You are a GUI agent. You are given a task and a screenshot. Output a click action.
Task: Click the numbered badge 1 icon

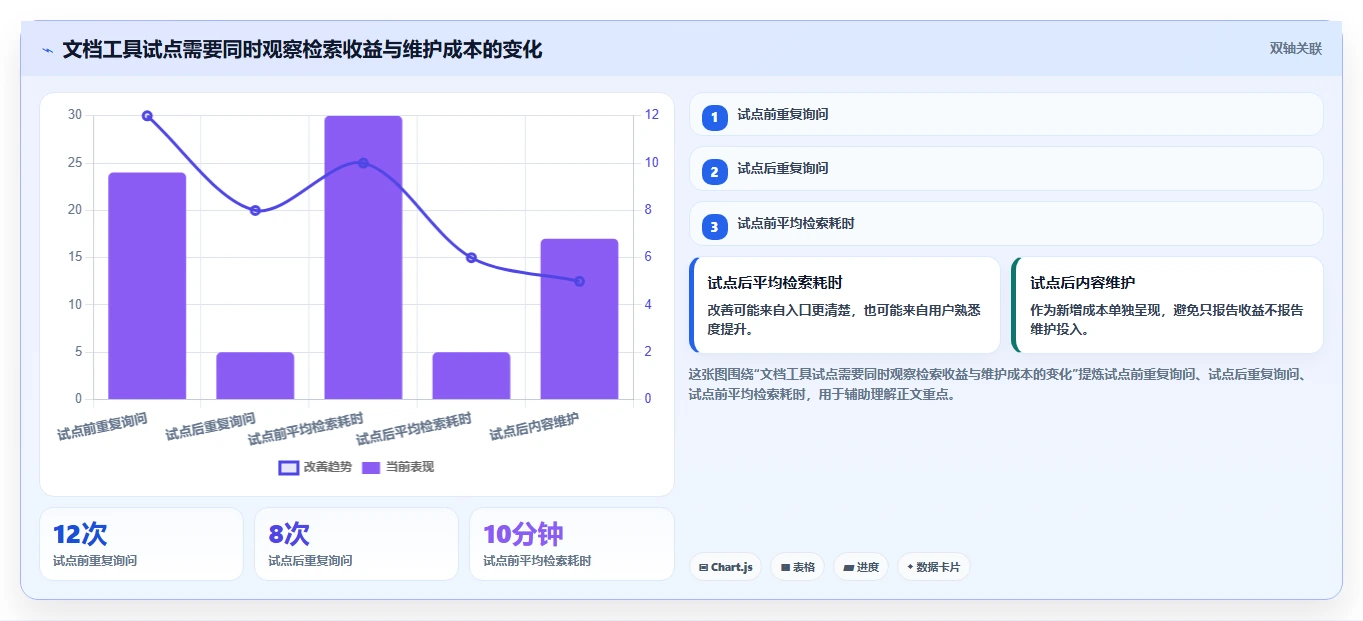pyautogui.click(x=714, y=118)
